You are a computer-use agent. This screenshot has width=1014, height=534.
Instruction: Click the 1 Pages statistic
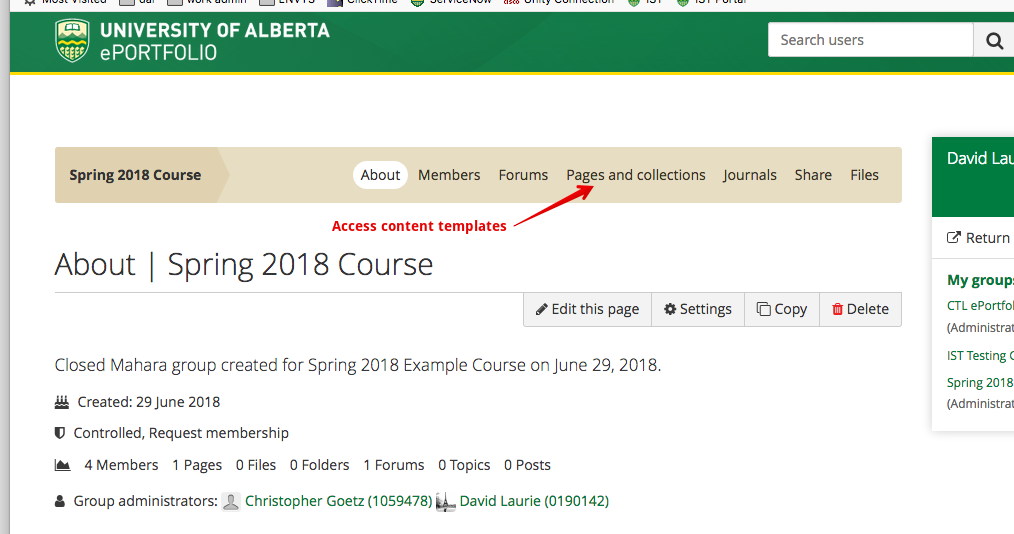(x=197, y=465)
